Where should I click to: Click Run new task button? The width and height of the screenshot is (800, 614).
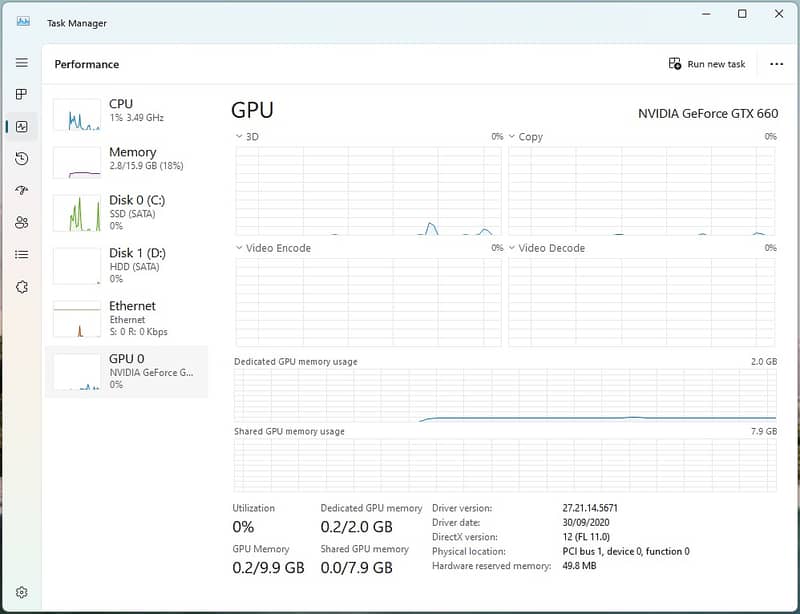coord(707,64)
